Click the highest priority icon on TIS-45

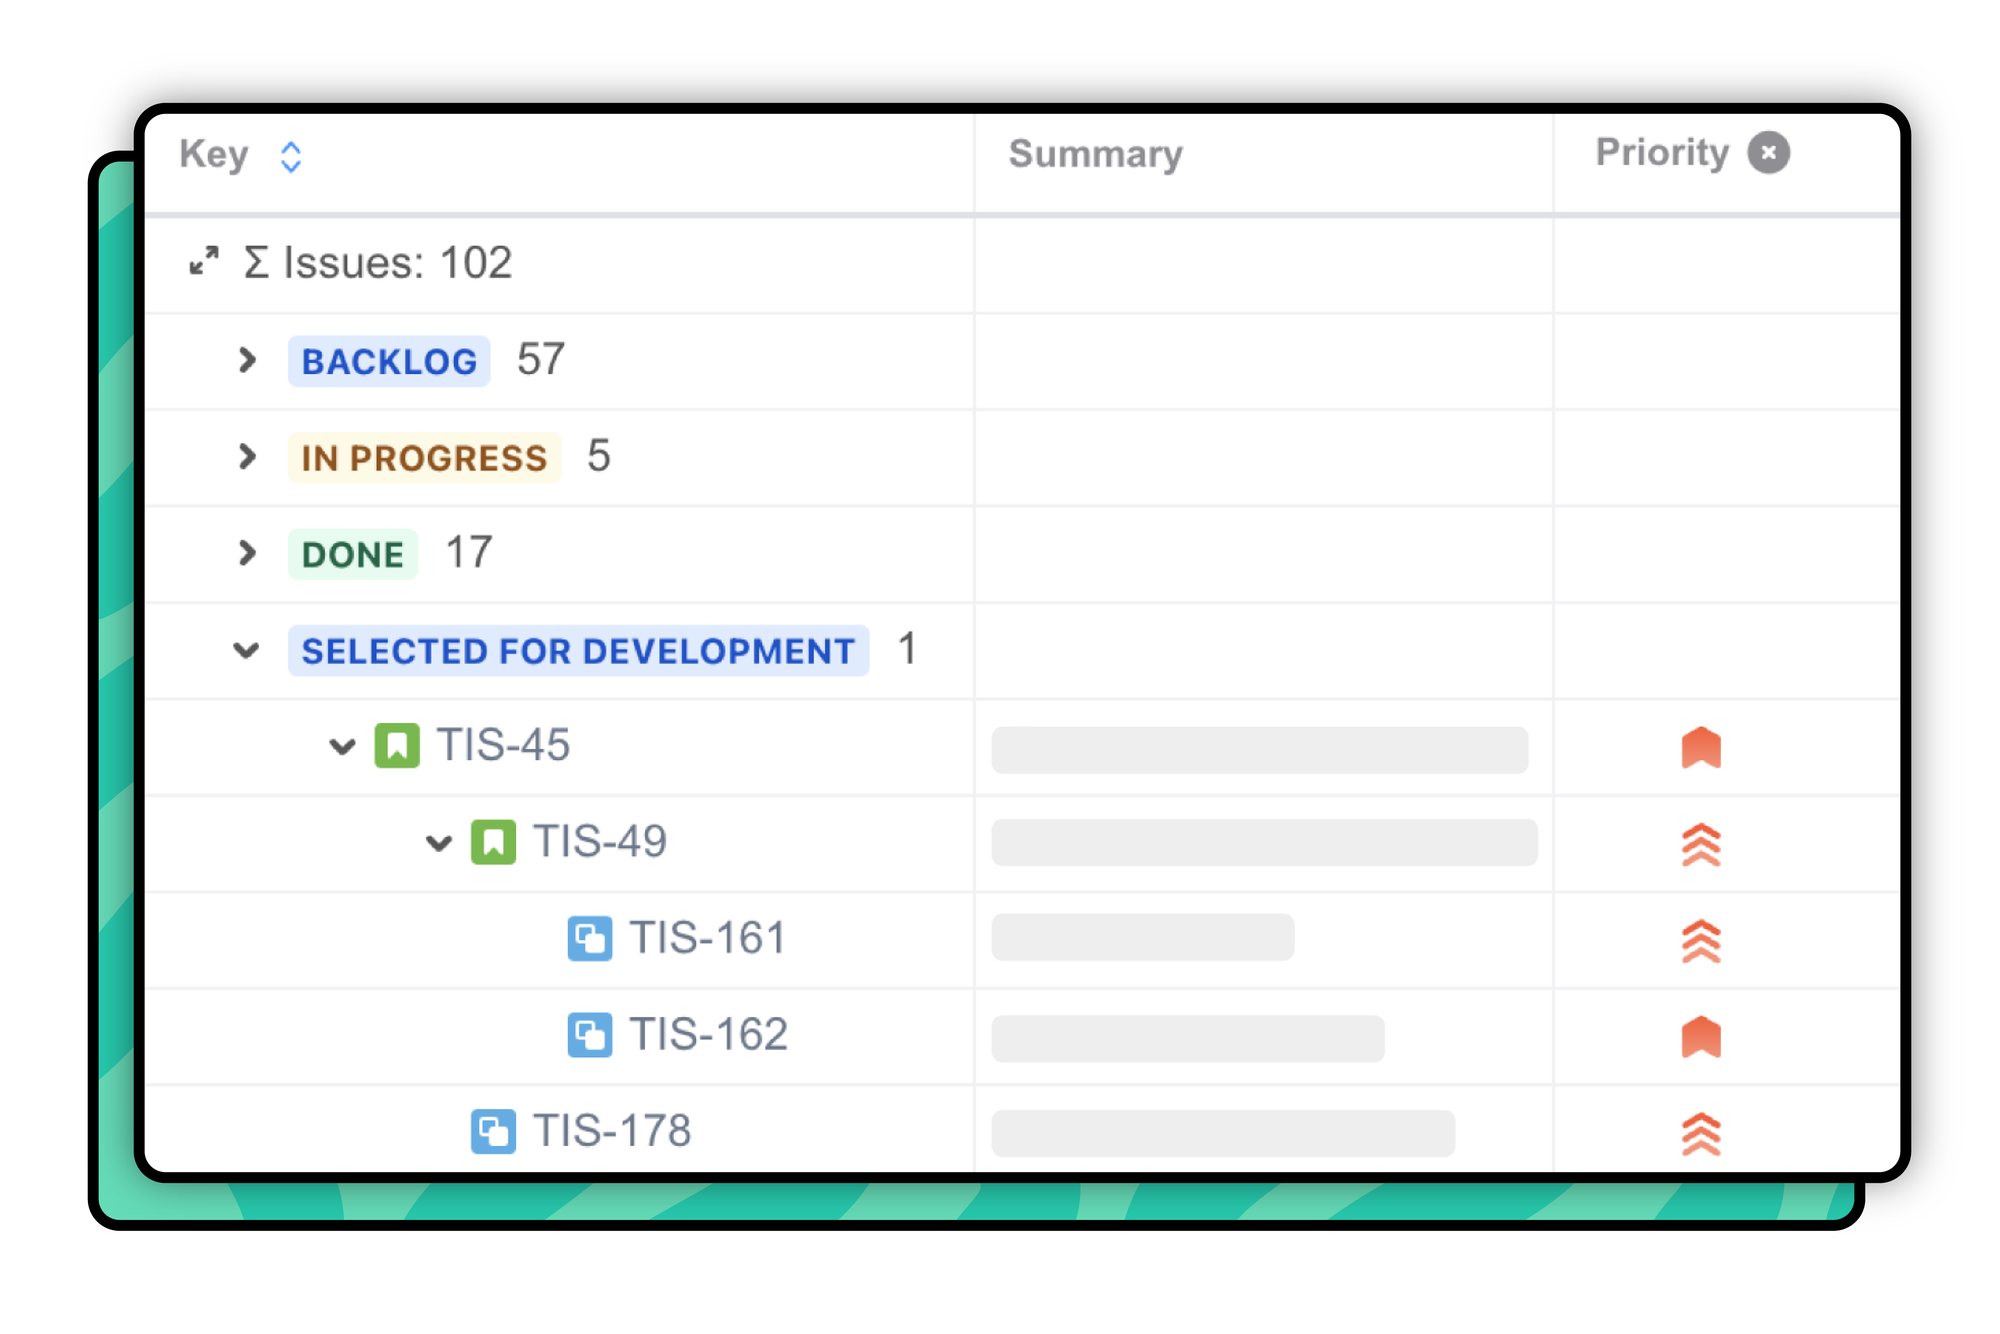pos(1698,749)
